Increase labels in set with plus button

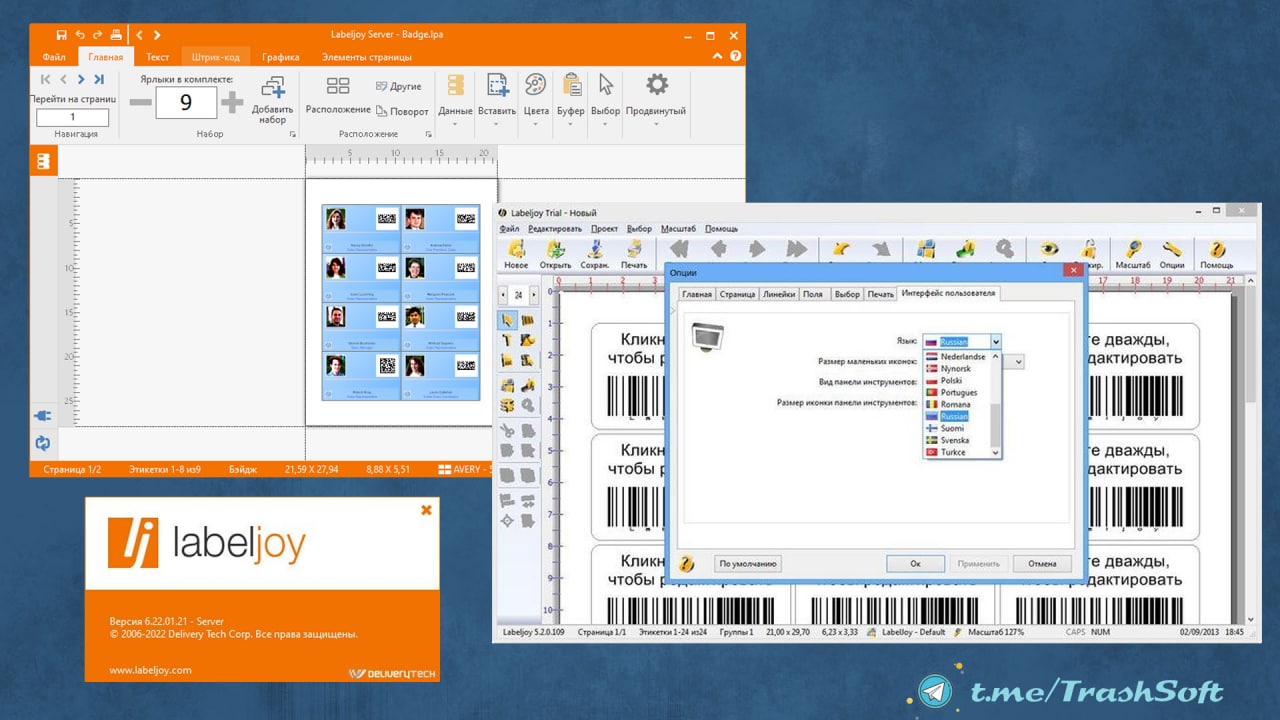pos(232,102)
